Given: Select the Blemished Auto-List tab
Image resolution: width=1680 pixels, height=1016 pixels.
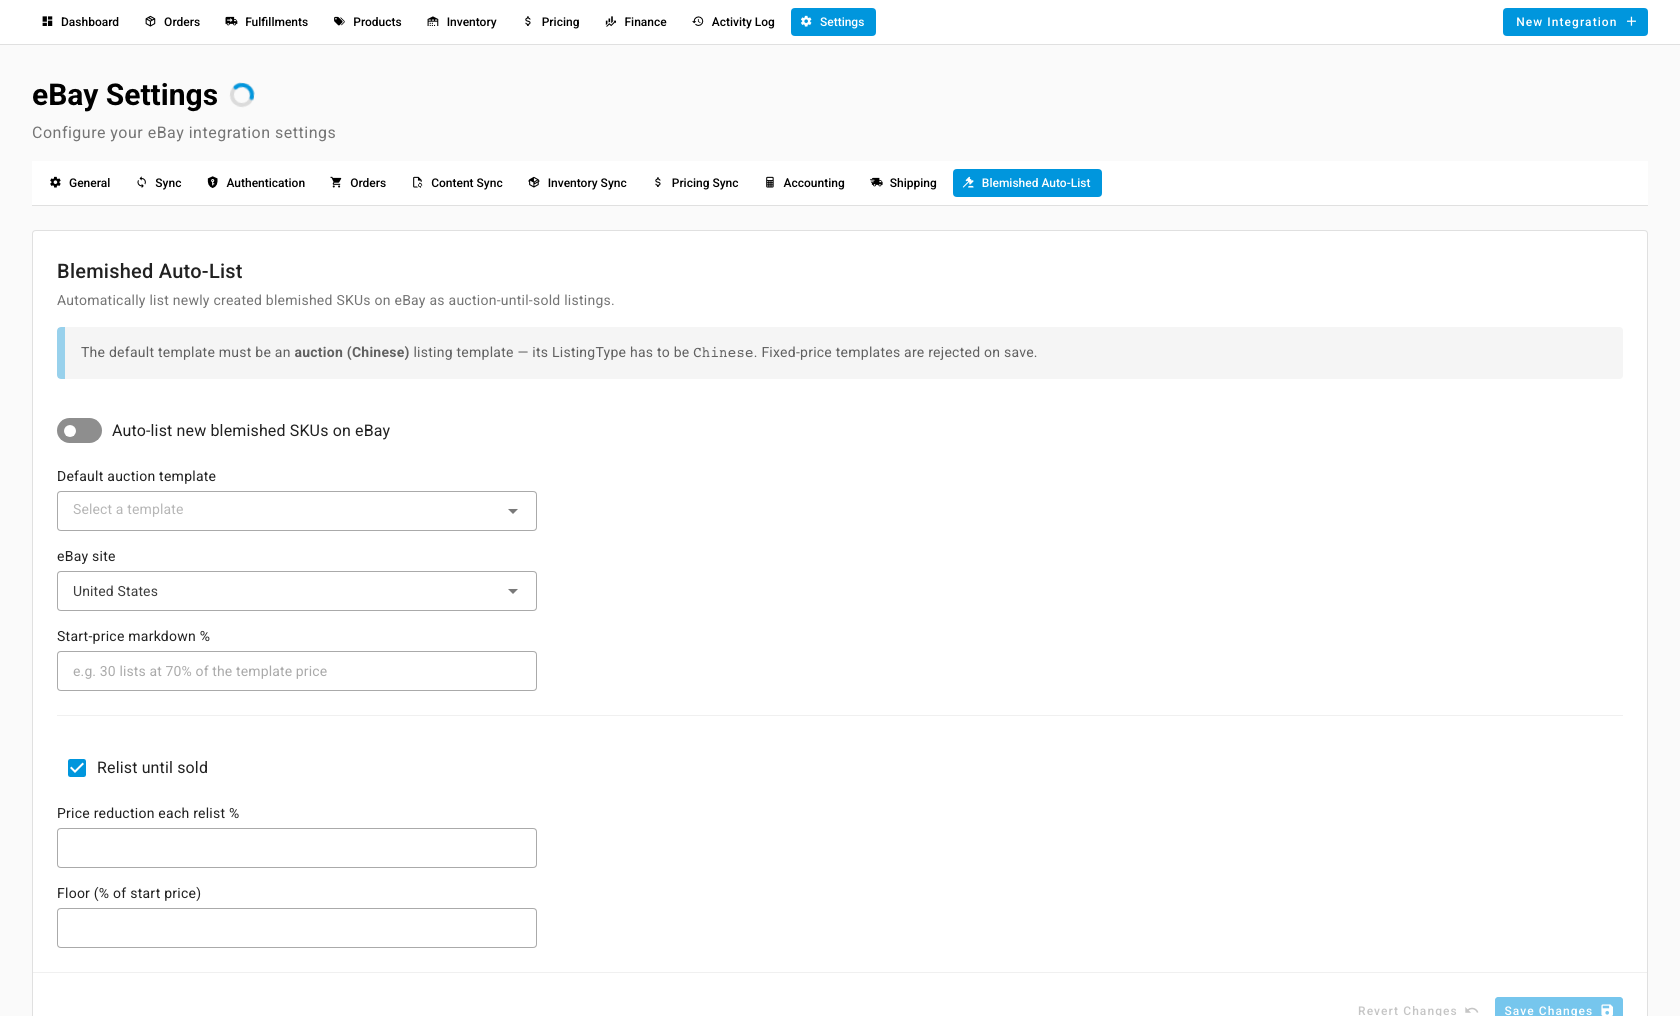Looking at the screenshot, I should (x=1027, y=183).
